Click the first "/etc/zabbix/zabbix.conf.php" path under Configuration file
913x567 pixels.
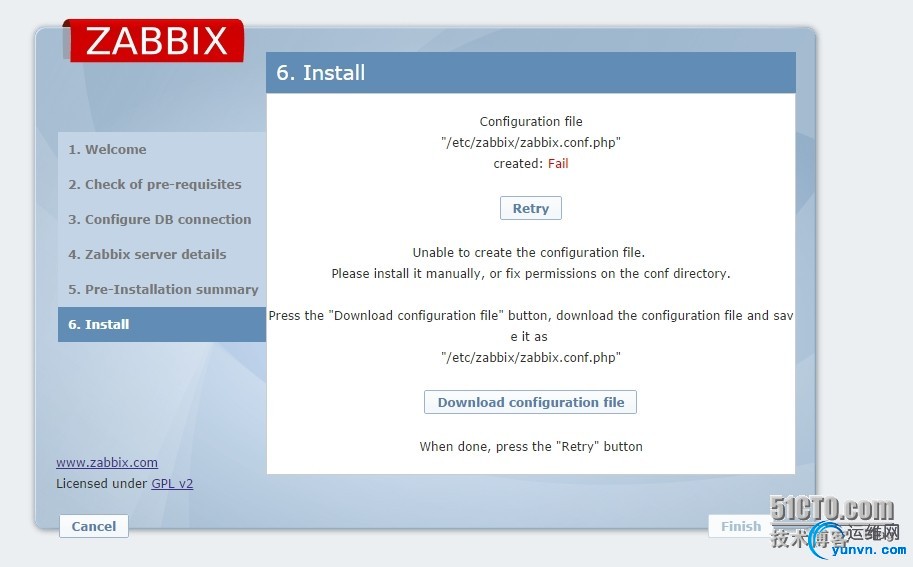click(530, 143)
